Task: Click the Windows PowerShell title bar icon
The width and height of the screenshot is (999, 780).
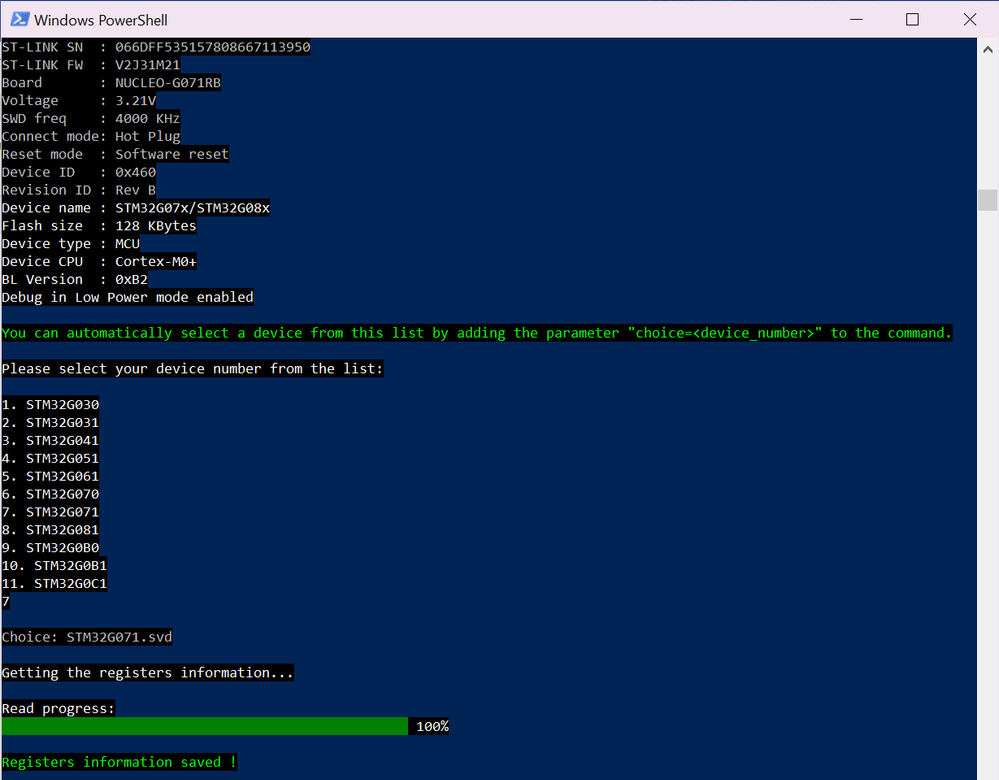Action: [x=20, y=19]
